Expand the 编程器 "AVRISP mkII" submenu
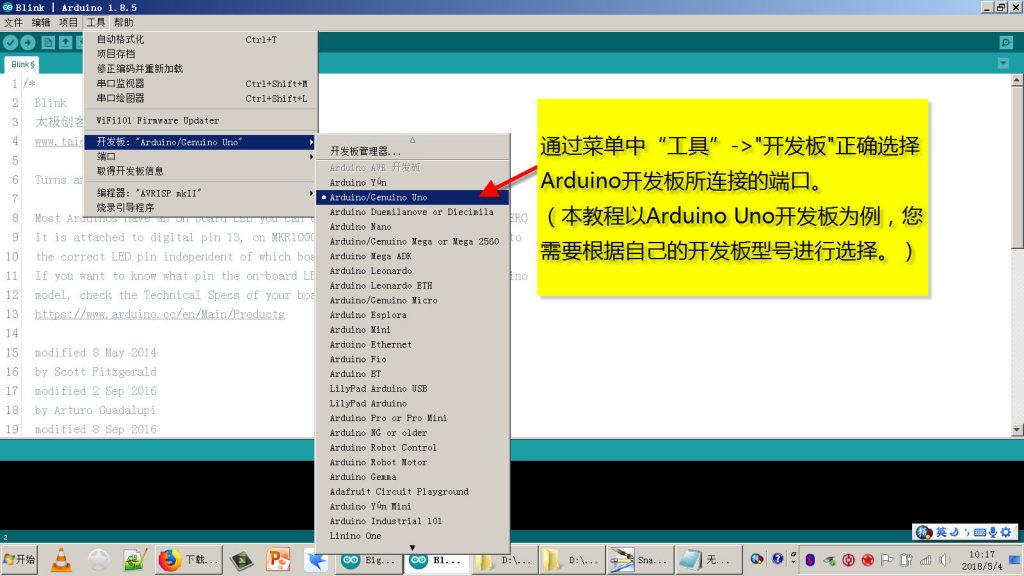1024x576 pixels. coord(200,193)
